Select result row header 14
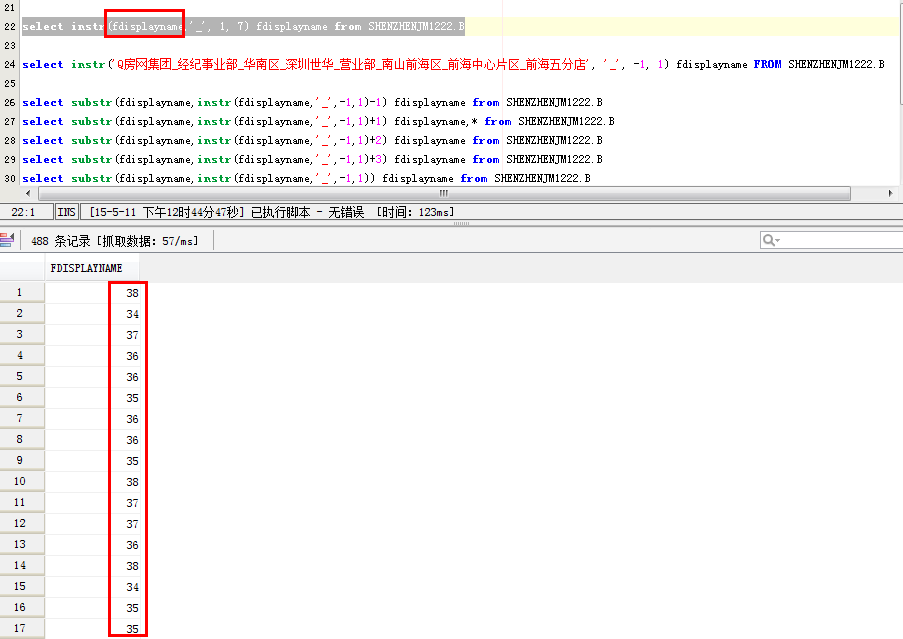Screen dimensions: 903x639 (x=22, y=565)
